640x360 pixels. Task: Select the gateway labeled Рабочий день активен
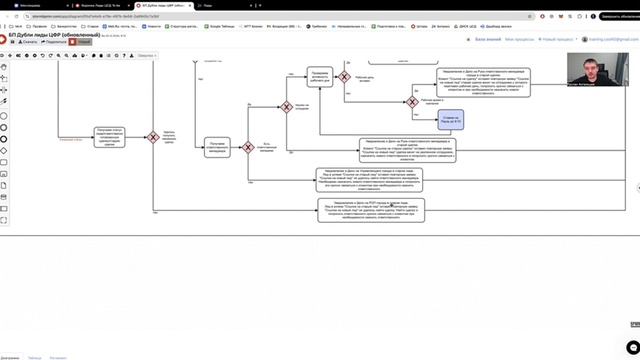[x=344, y=77]
